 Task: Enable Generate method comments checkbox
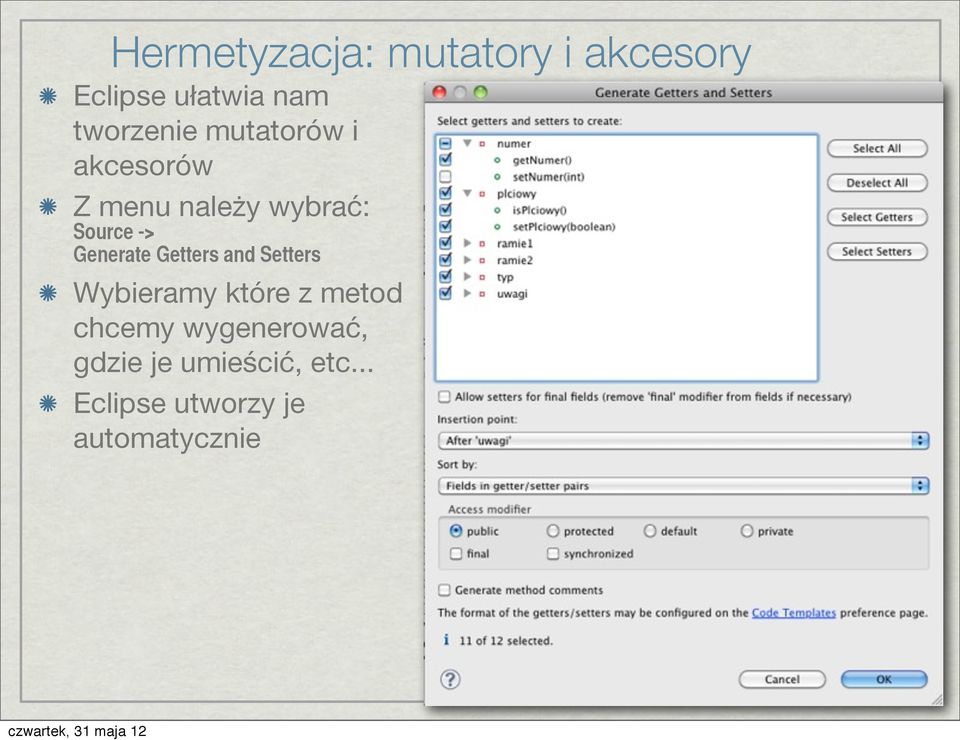click(x=444, y=590)
